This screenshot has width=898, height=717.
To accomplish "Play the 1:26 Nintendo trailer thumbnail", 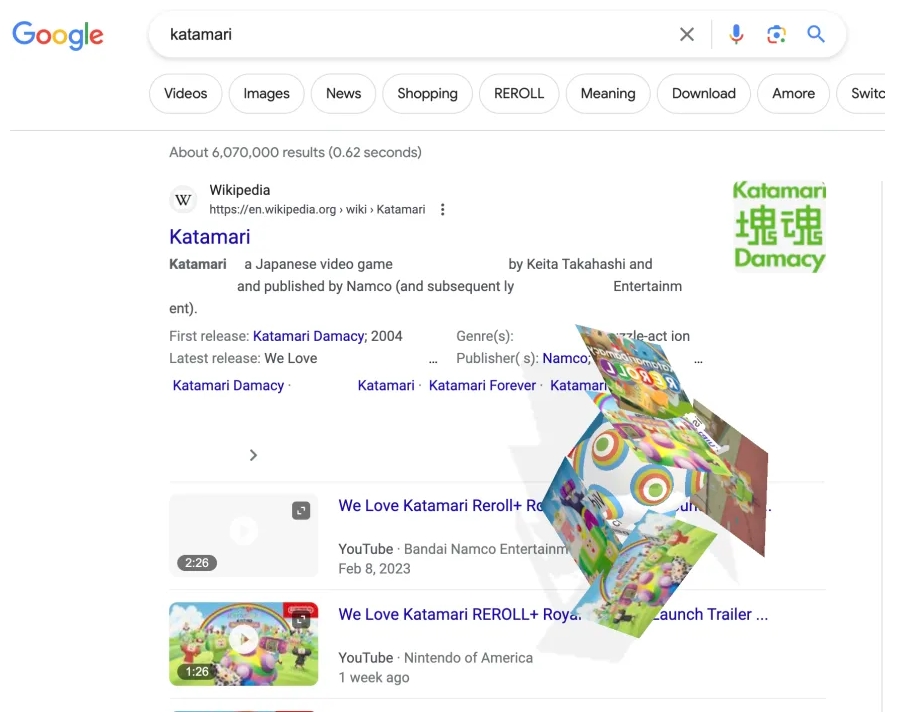I will 243,644.
